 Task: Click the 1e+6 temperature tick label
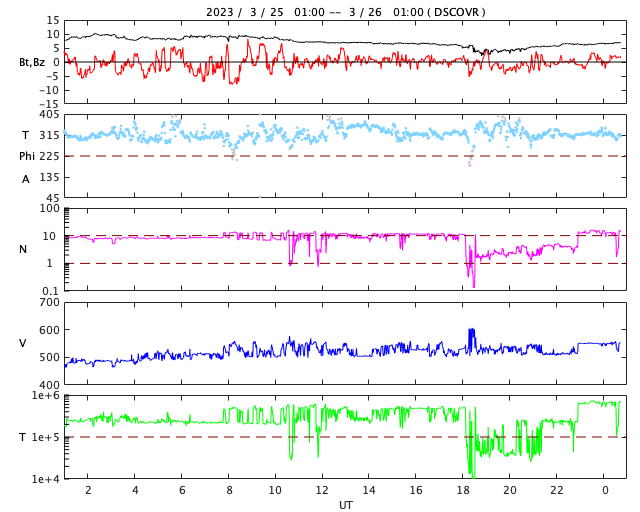(x=45, y=396)
